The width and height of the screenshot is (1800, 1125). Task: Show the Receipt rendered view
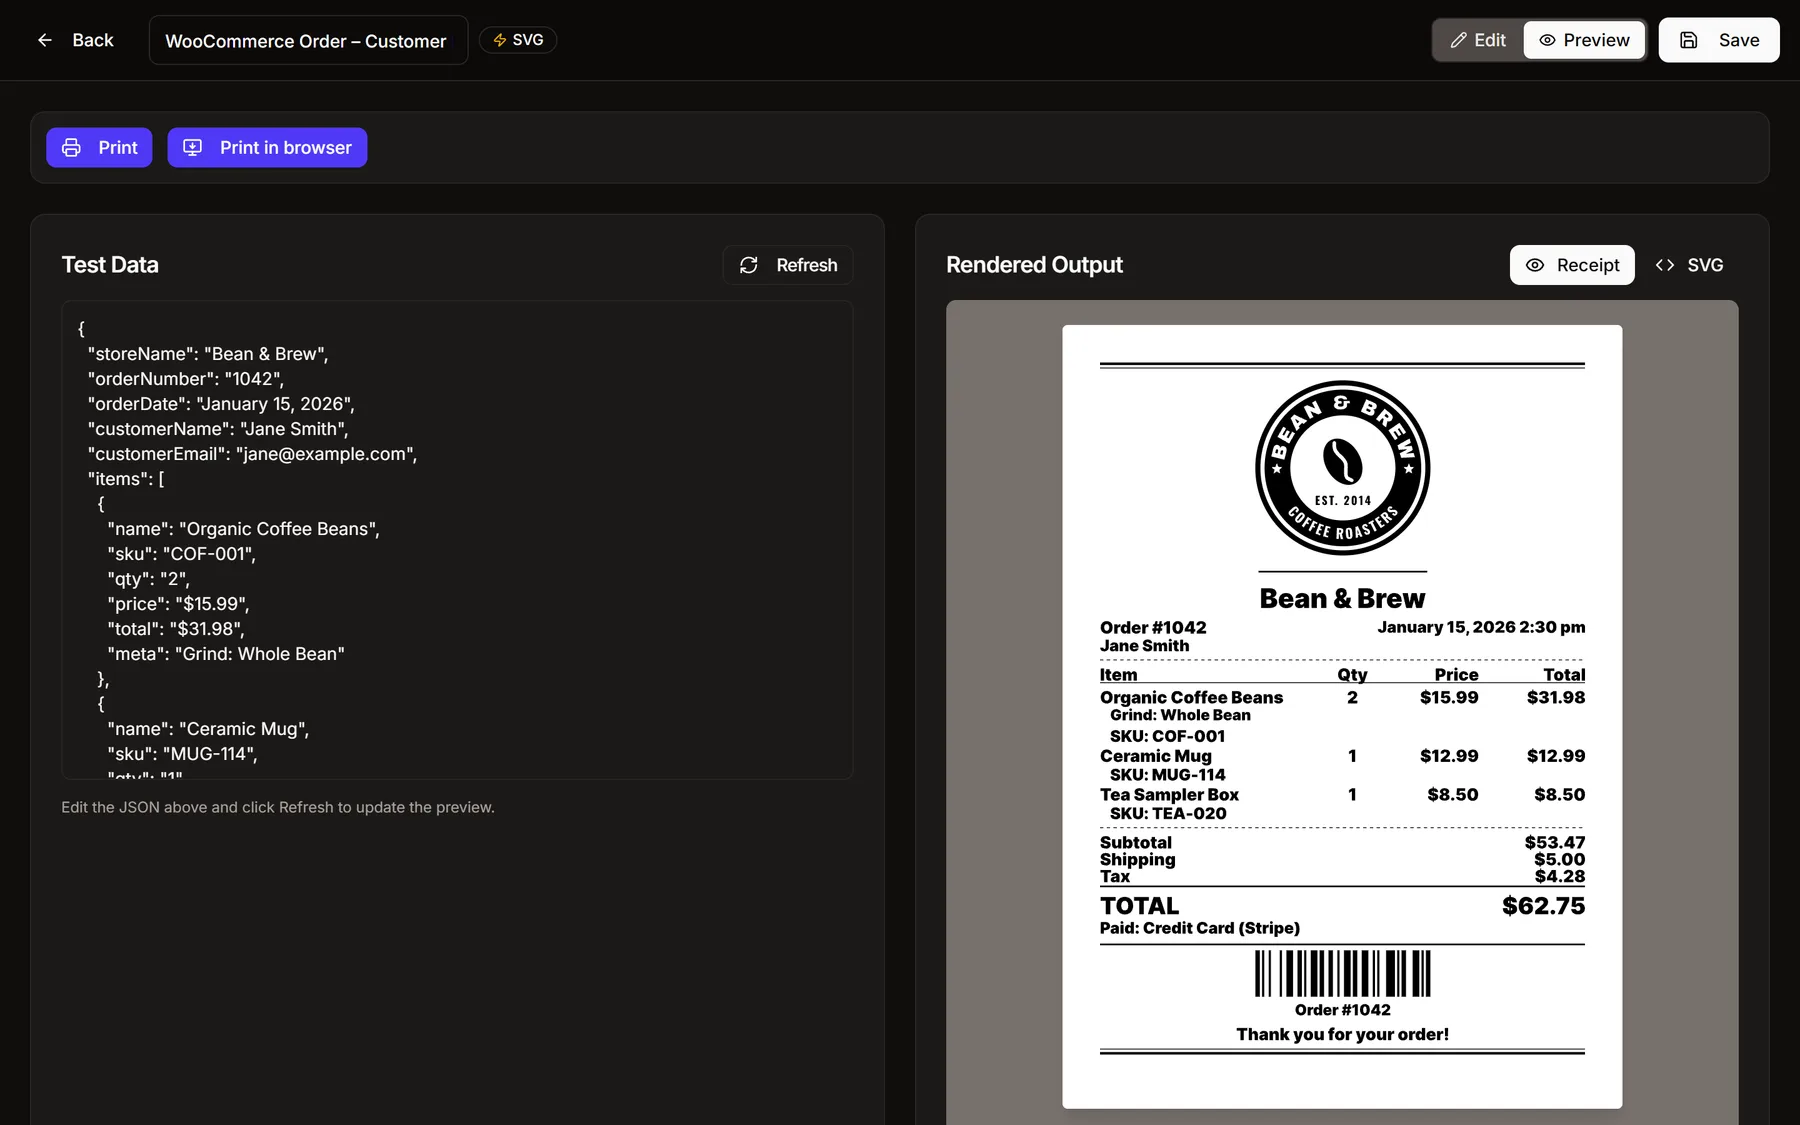1572,265
